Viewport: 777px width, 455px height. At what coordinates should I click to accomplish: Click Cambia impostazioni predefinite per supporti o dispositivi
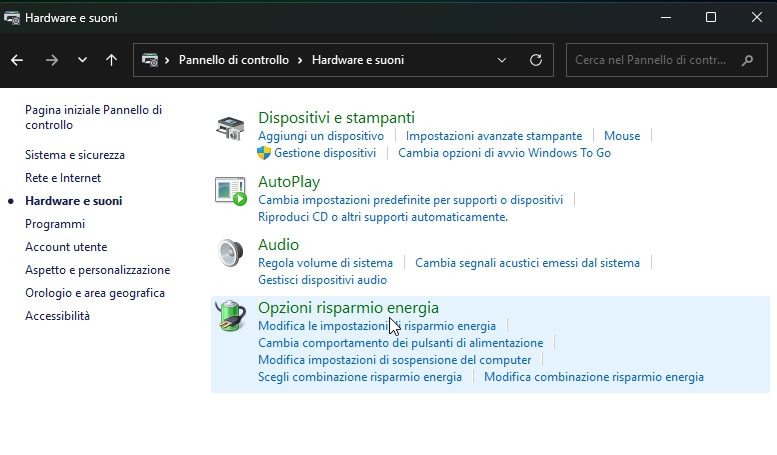[x=410, y=200]
